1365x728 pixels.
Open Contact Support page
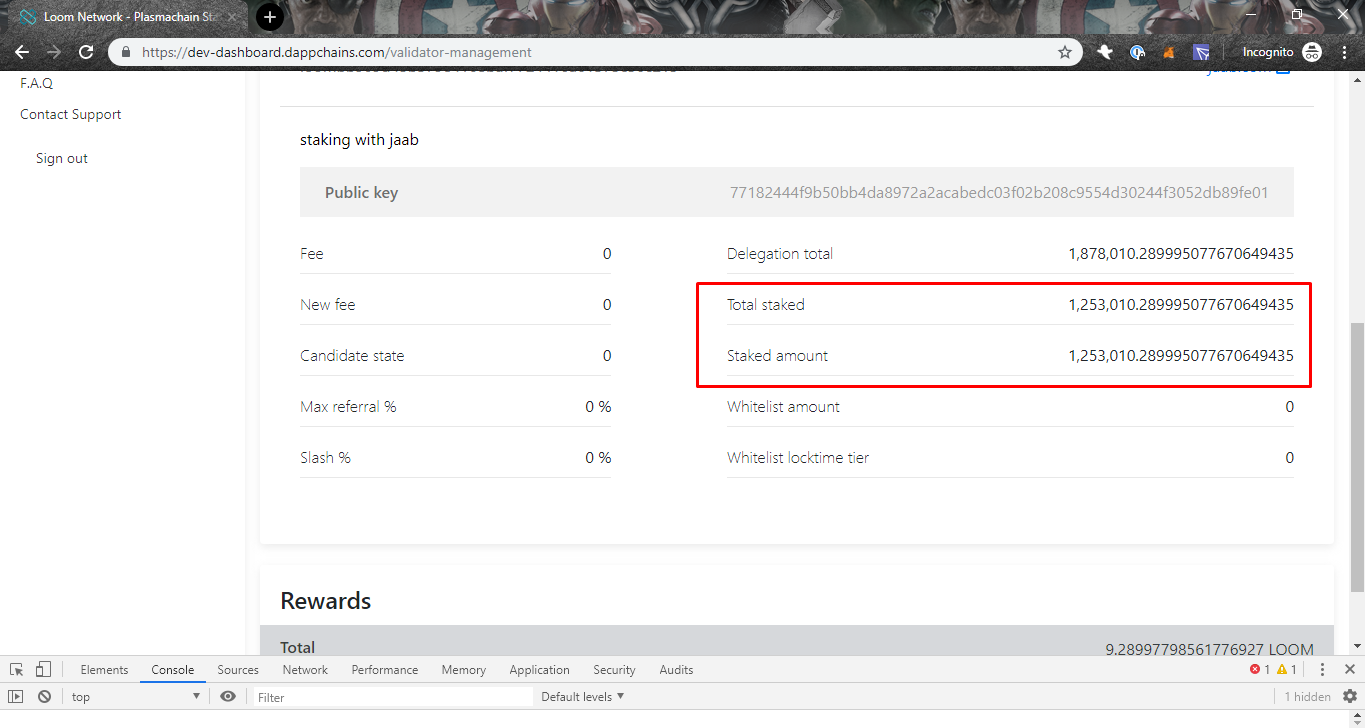70,114
